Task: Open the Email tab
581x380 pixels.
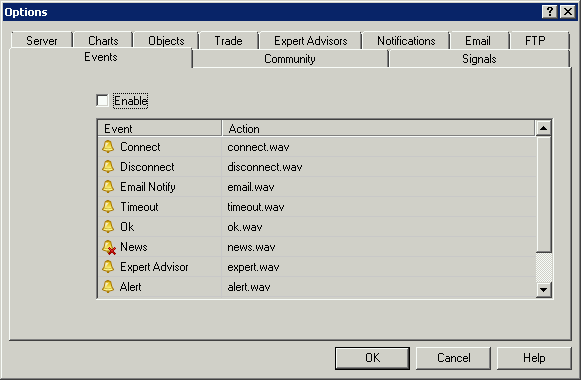Action: pos(478,40)
